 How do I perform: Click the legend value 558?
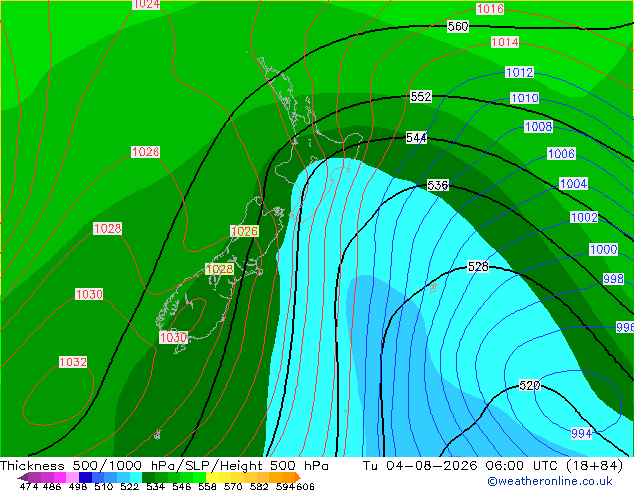(x=207, y=486)
